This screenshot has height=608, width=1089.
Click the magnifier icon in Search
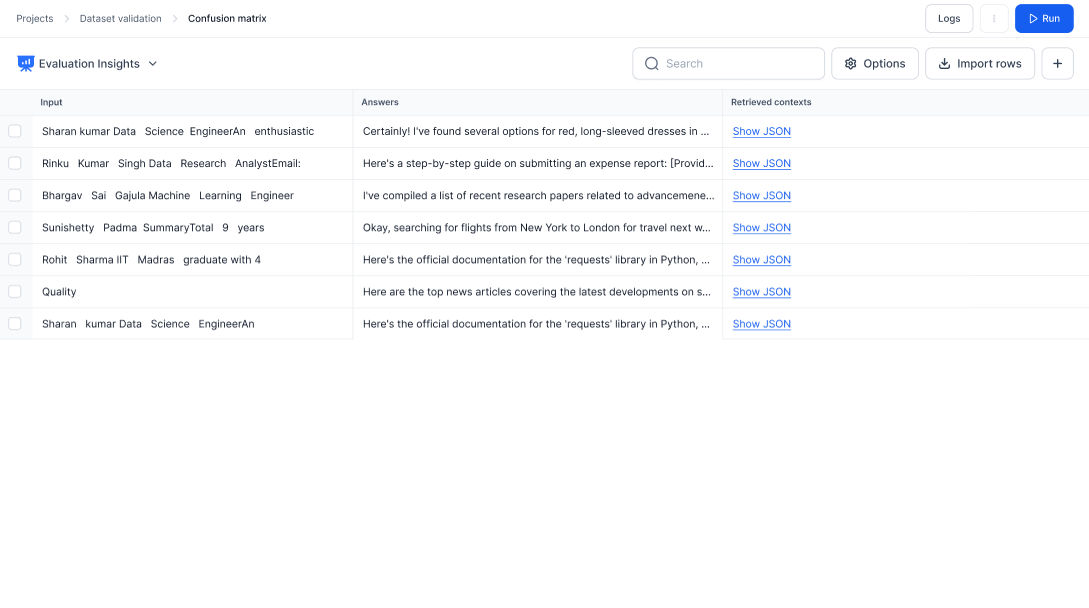click(x=651, y=64)
